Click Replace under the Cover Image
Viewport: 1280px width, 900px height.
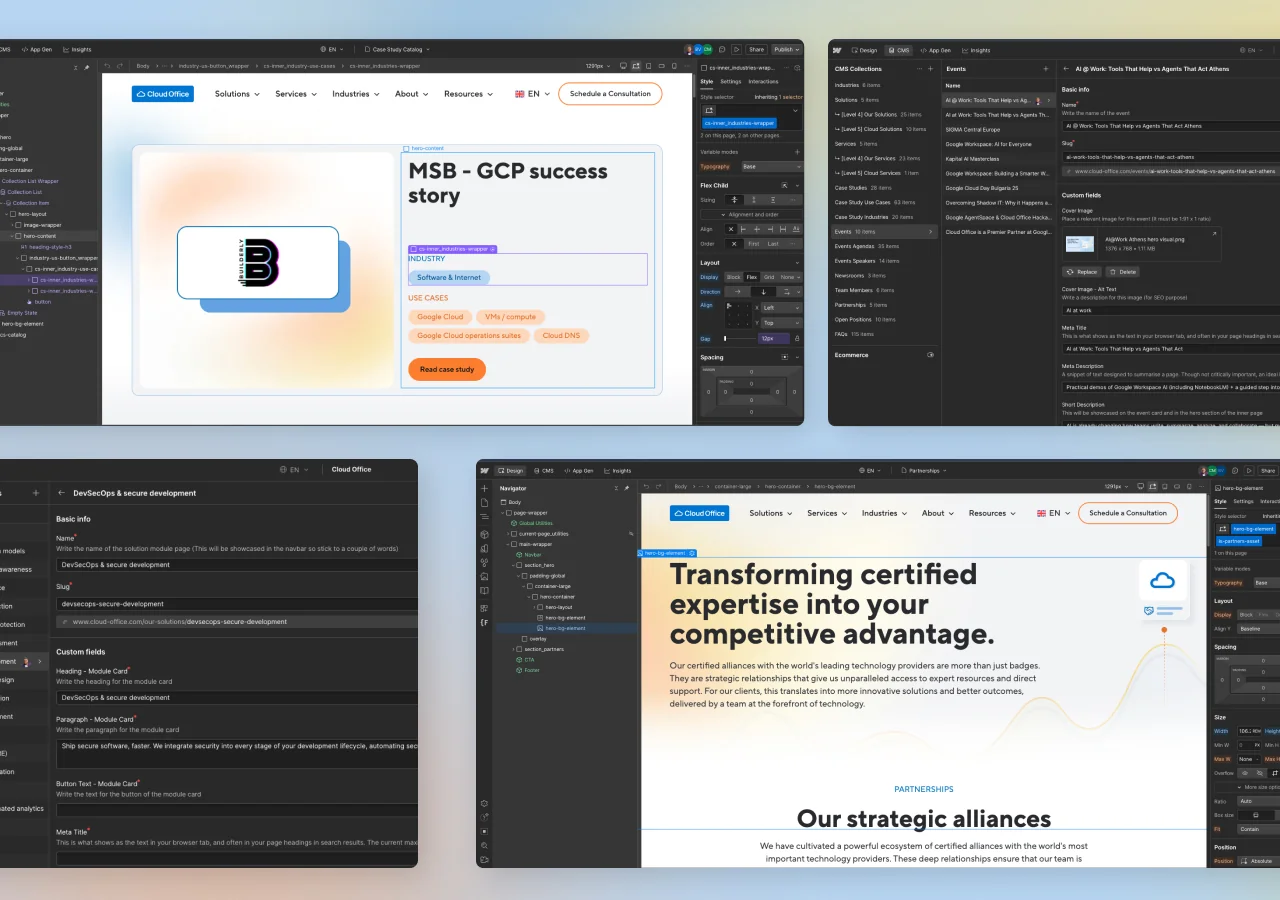tap(1082, 271)
